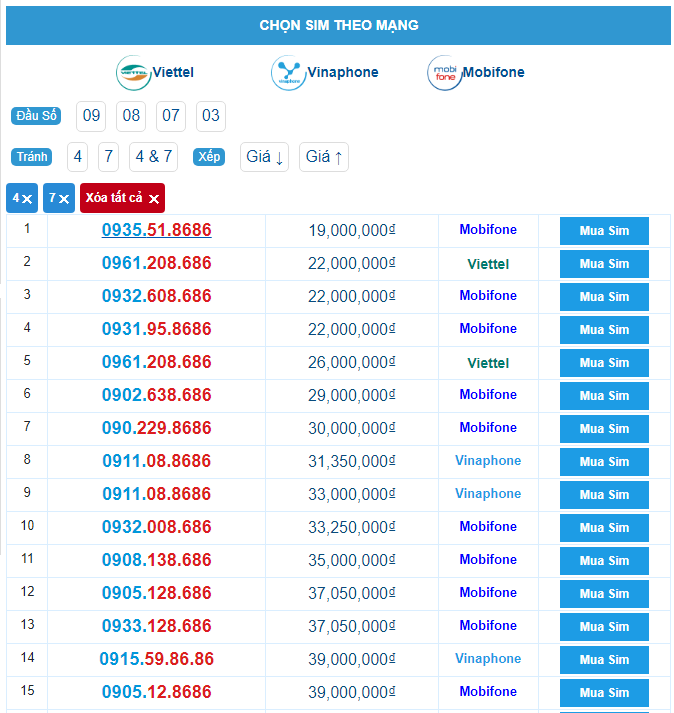Image resolution: width=674 pixels, height=713 pixels.
Task: Open SIM number 0915.59.86.86
Action: (156, 659)
